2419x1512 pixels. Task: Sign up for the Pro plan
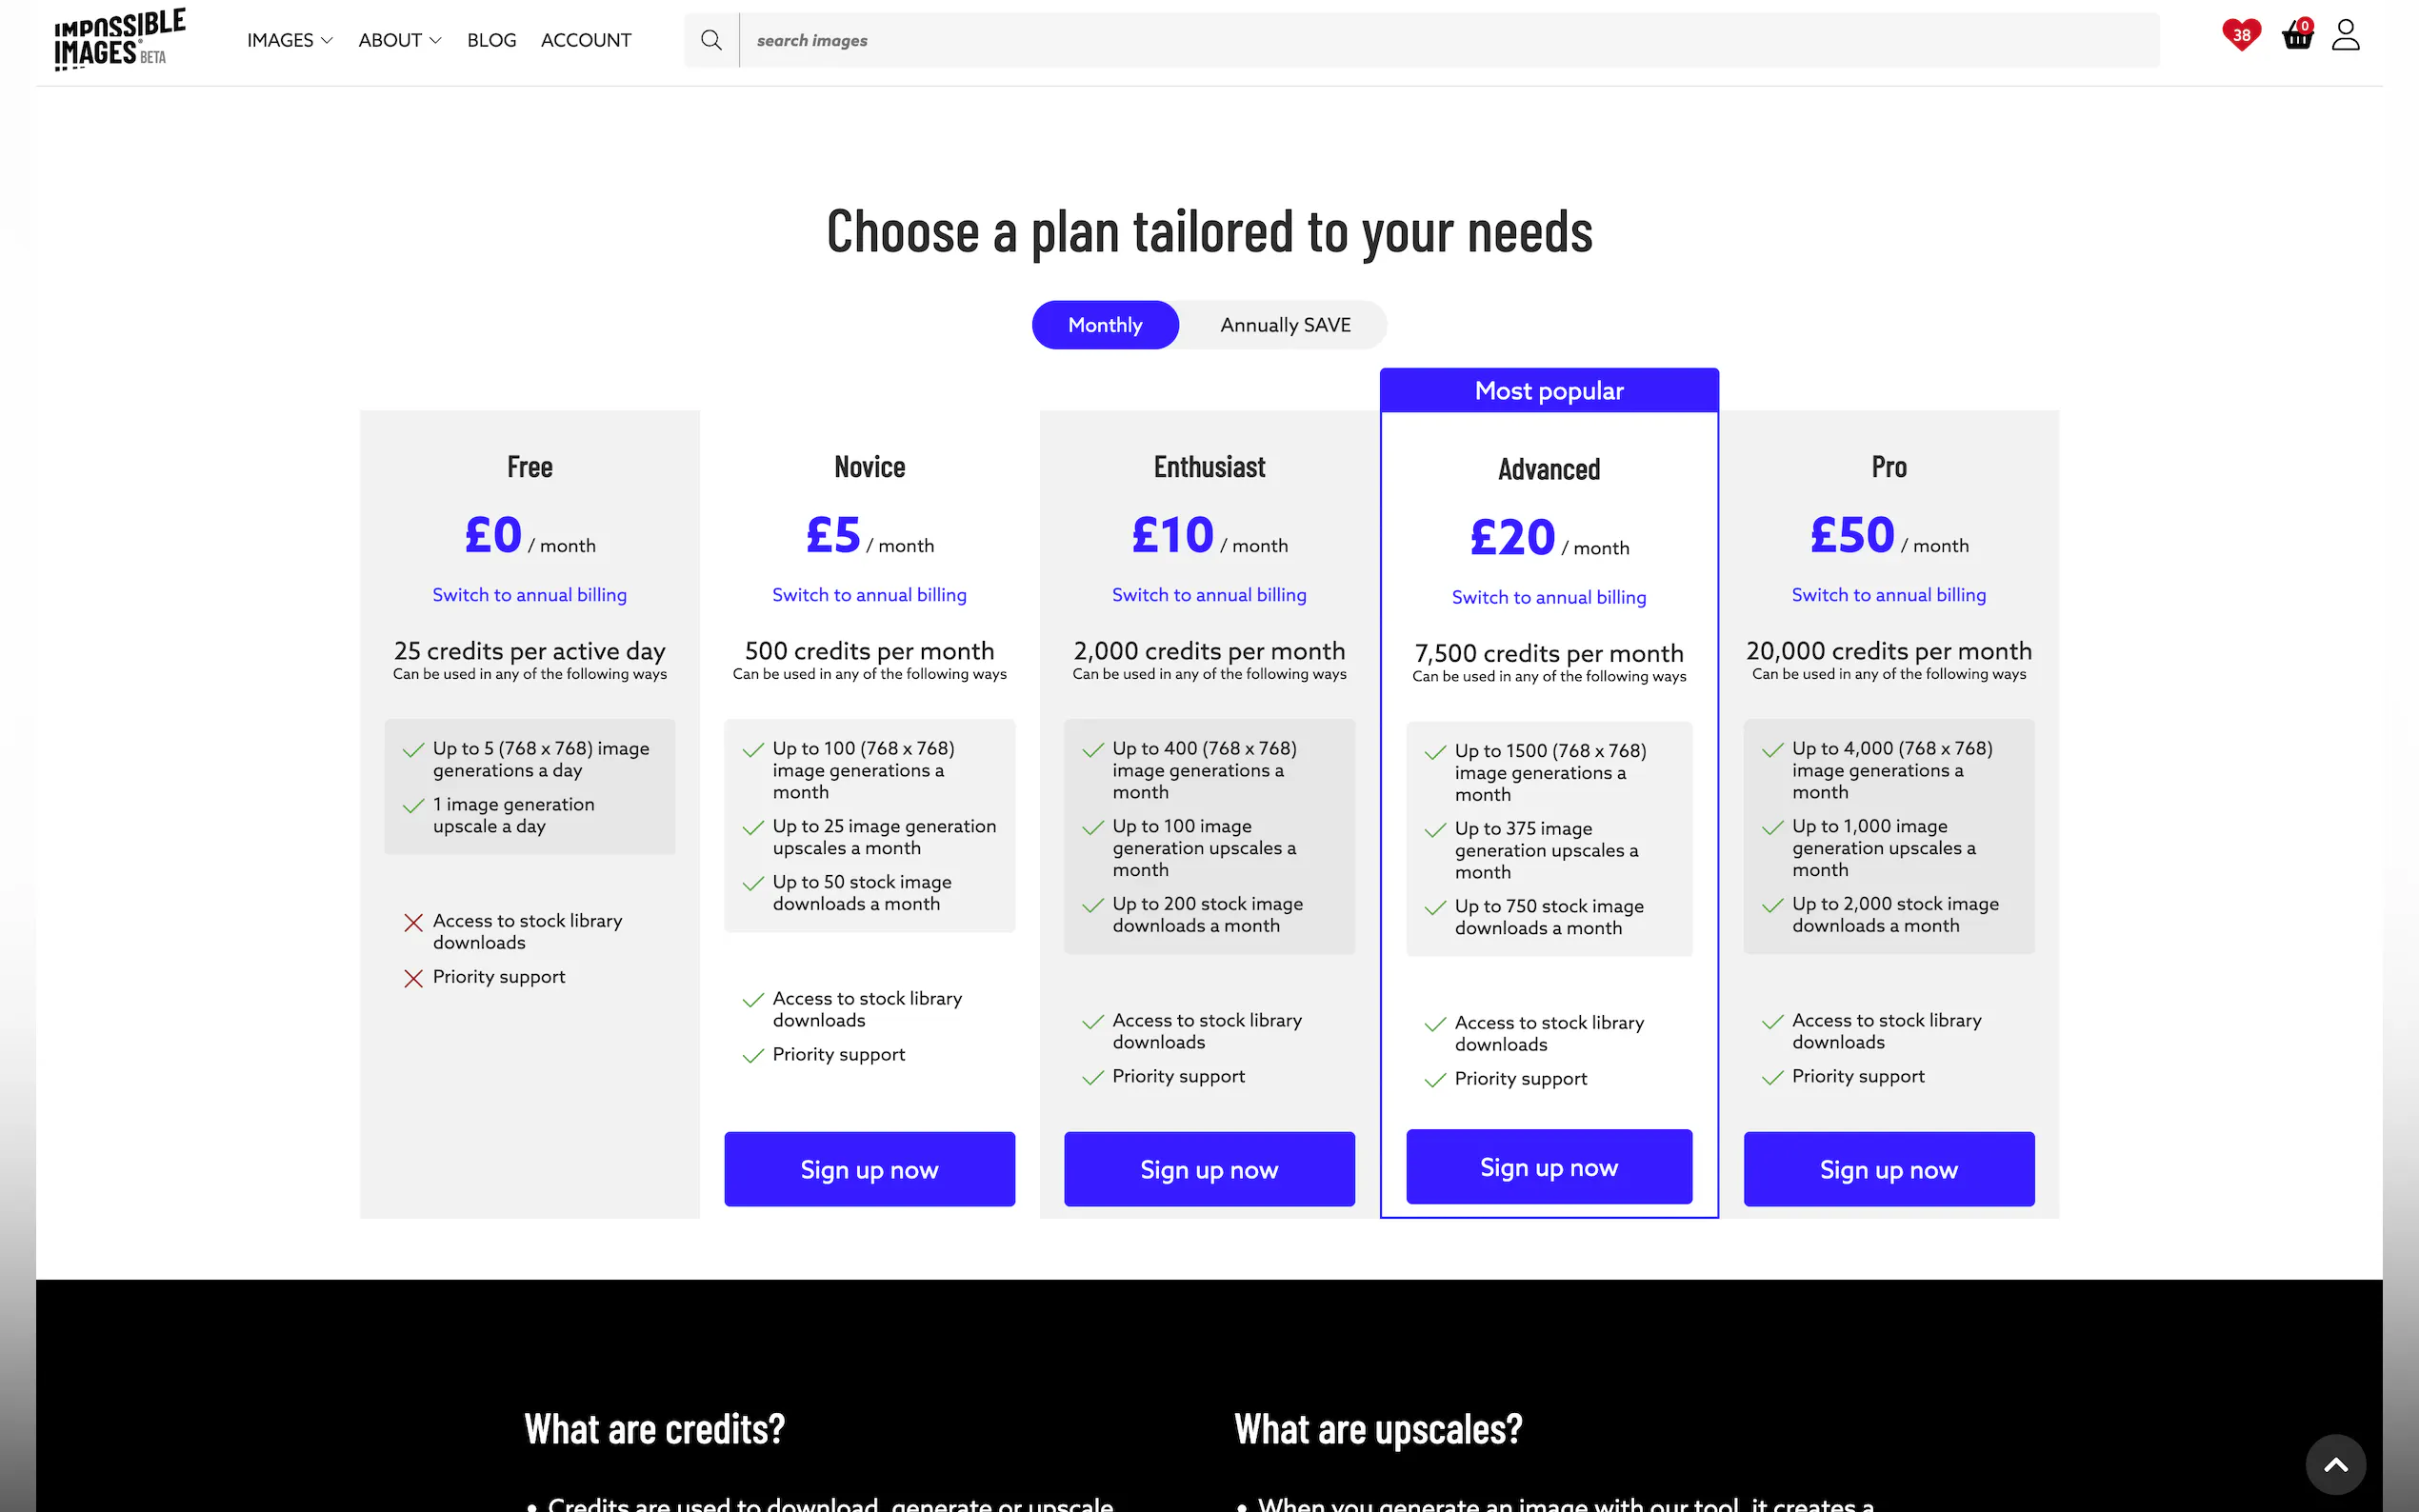(x=1888, y=1169)
